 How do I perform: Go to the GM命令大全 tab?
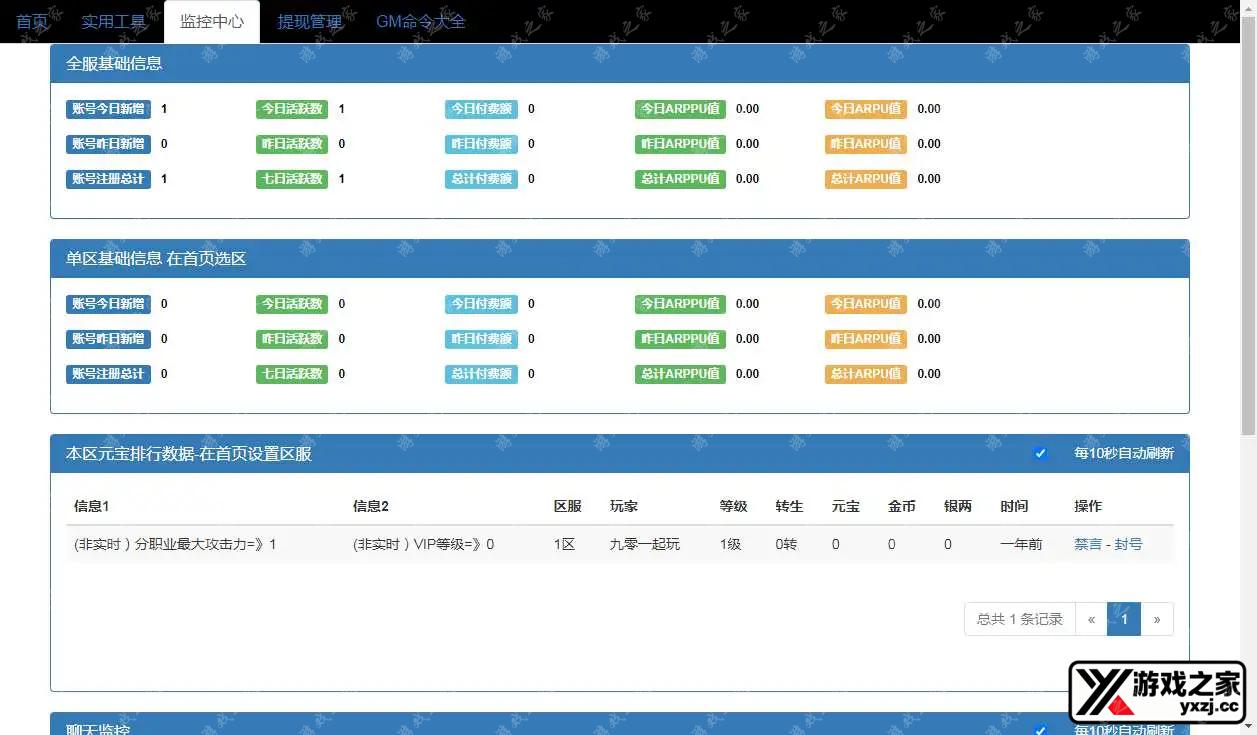(x=420, y=21)
